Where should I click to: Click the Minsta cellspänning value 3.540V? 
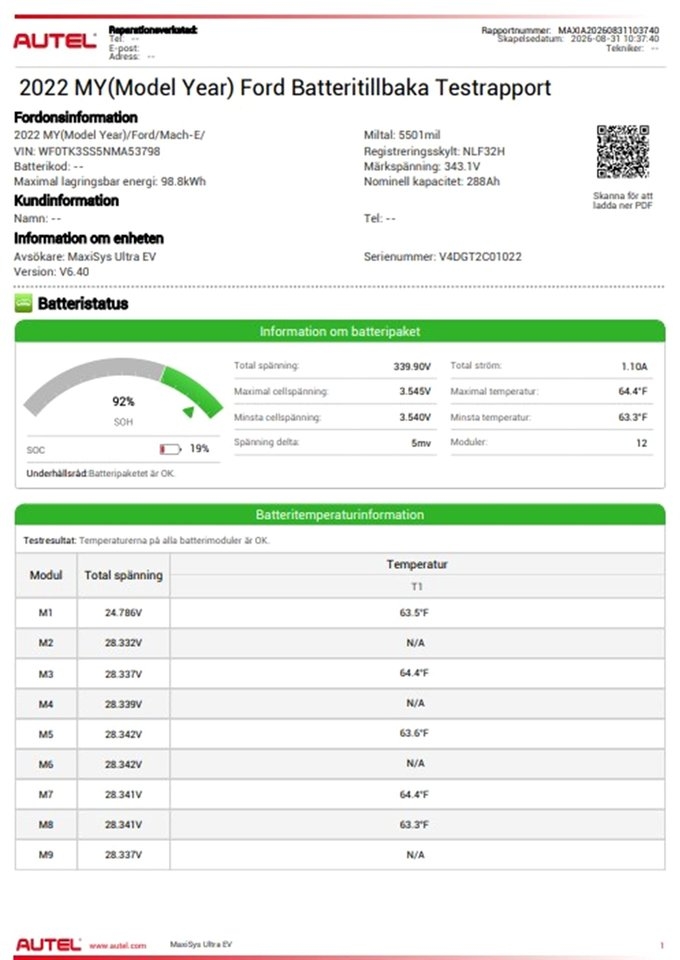click(415, 417)
